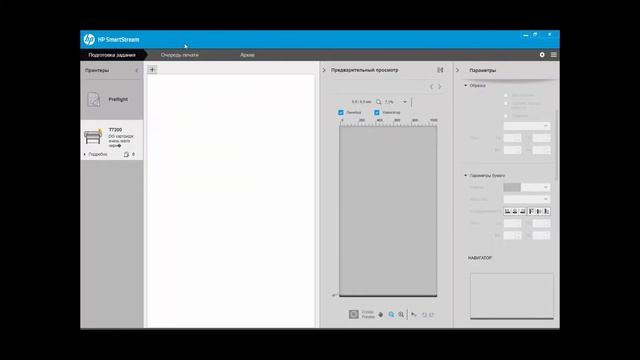Select the T7200 printer entry
This screenshot has height=360, width=640.
point(112,140)
